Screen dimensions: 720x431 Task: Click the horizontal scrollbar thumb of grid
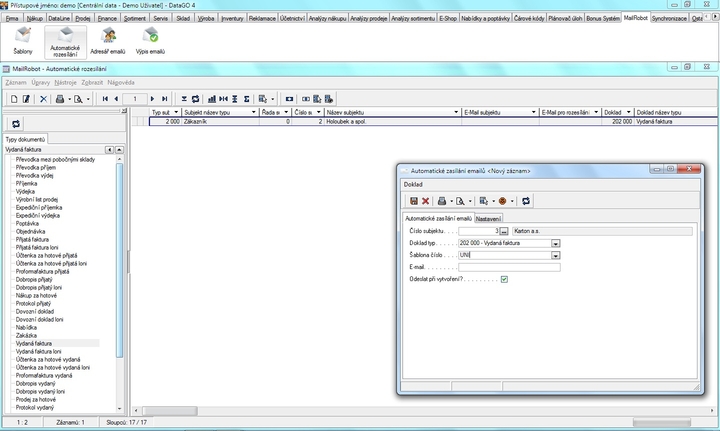[170, 410]
